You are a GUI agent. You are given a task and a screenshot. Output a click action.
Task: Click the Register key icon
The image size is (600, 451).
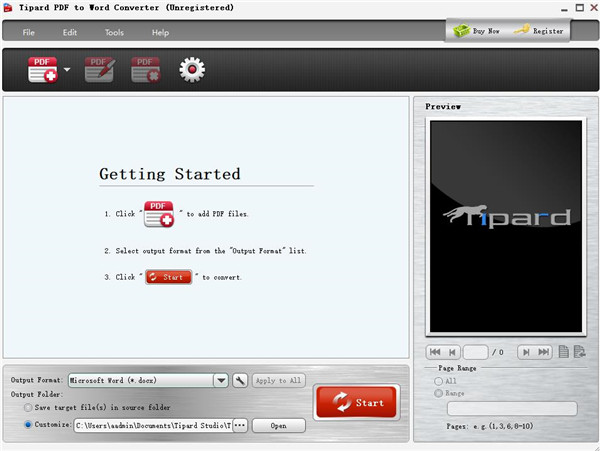(522, 29)
